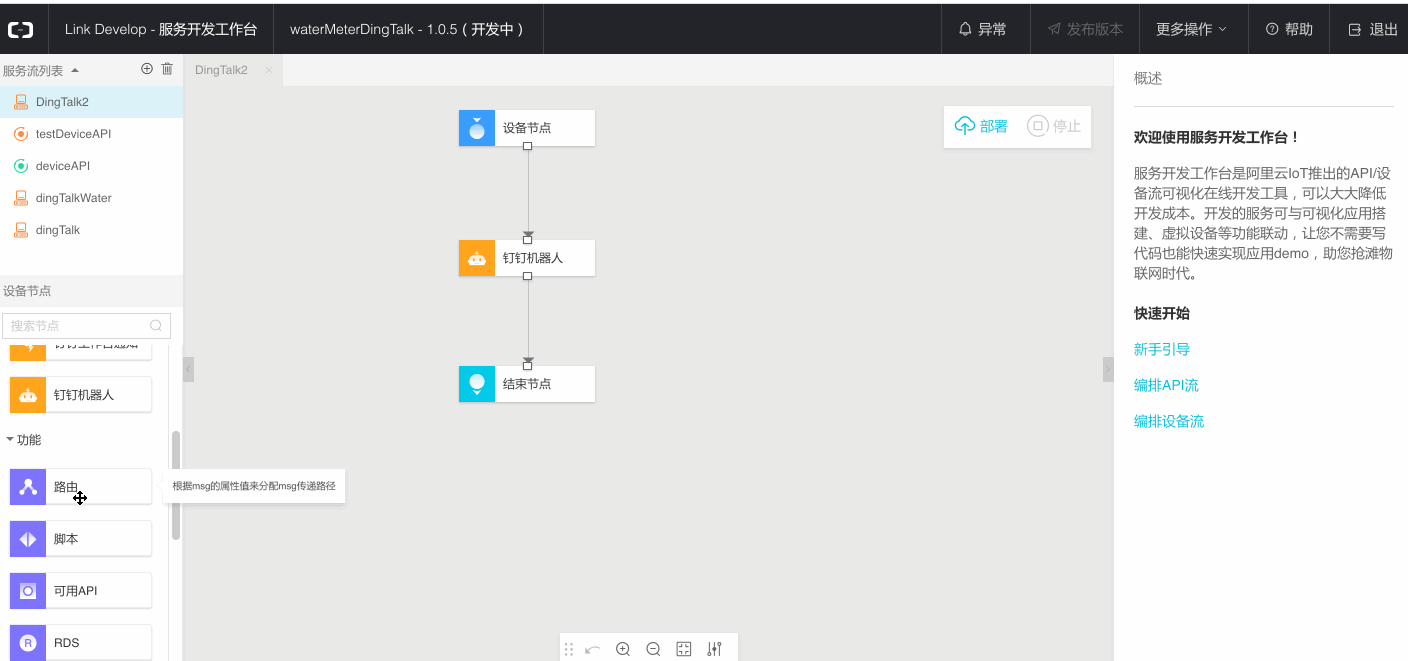Select testDeviceAPI in the service flow list

(91, 134)
